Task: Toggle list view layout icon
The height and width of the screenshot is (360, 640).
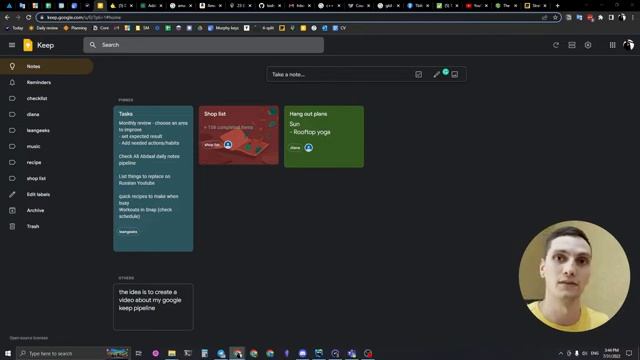Action: (x=572, y=45)
